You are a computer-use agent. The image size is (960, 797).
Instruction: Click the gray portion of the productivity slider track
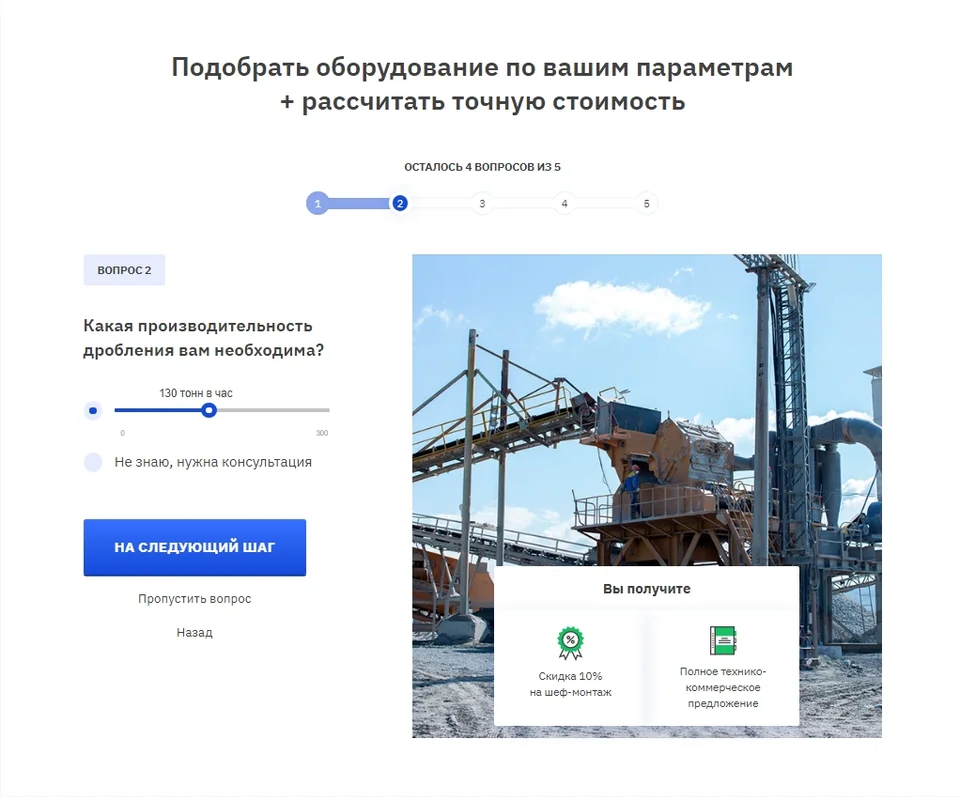[x=273, y=410]
